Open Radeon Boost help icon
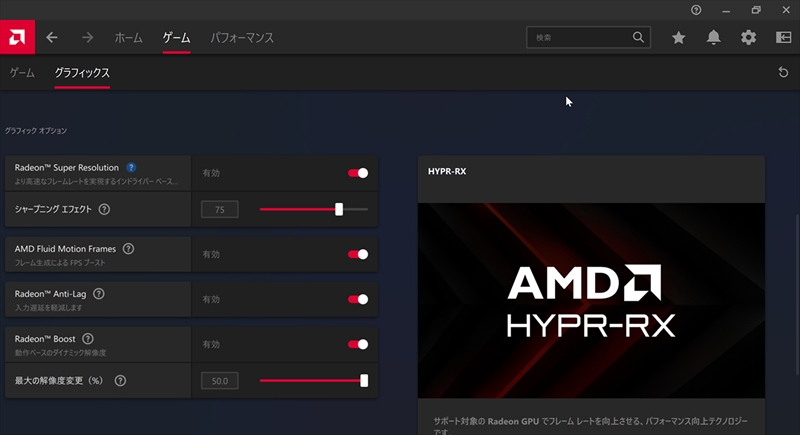 [88, 339]
